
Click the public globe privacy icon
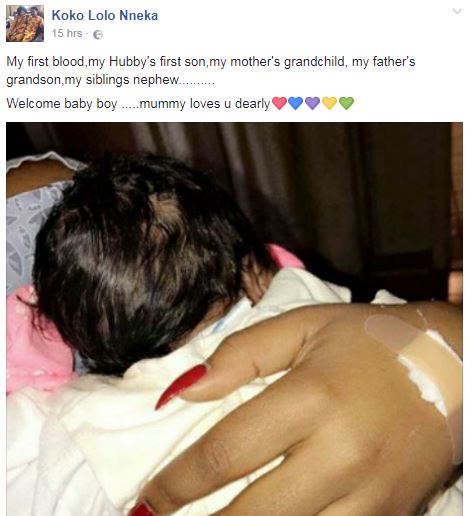[x=98, y=34]
